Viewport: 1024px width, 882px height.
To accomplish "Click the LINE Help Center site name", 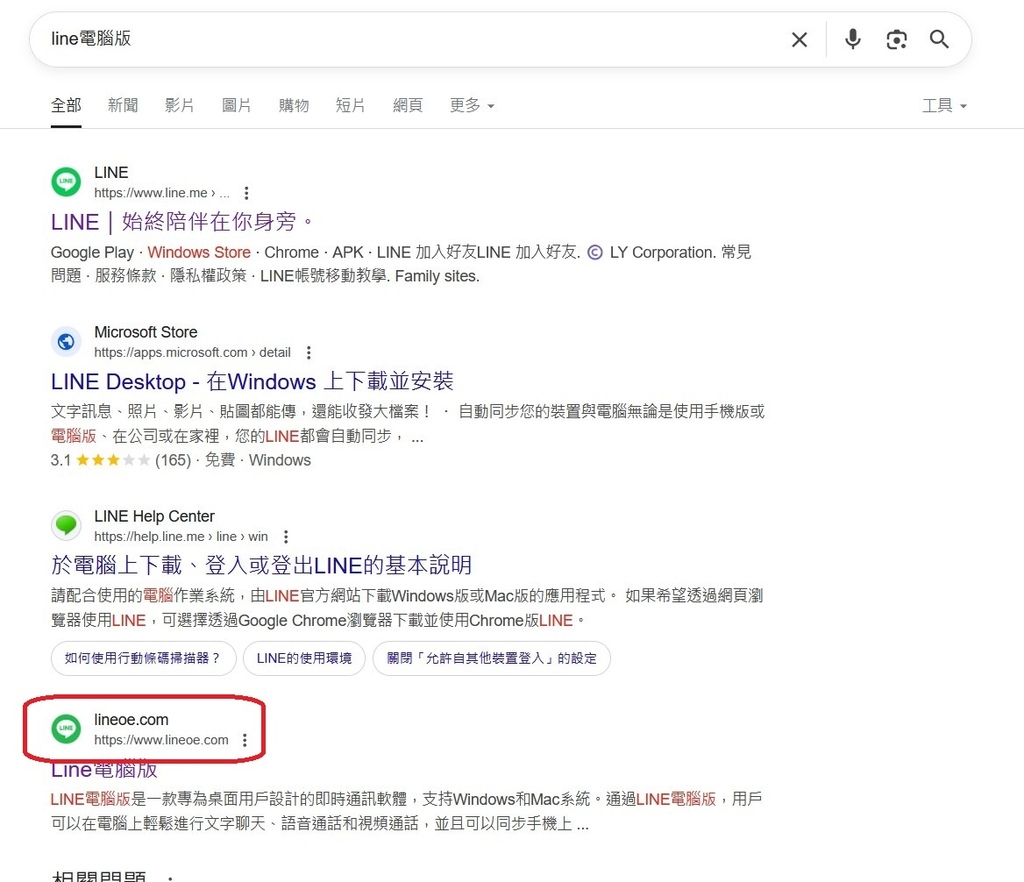I will pos(154,516).
